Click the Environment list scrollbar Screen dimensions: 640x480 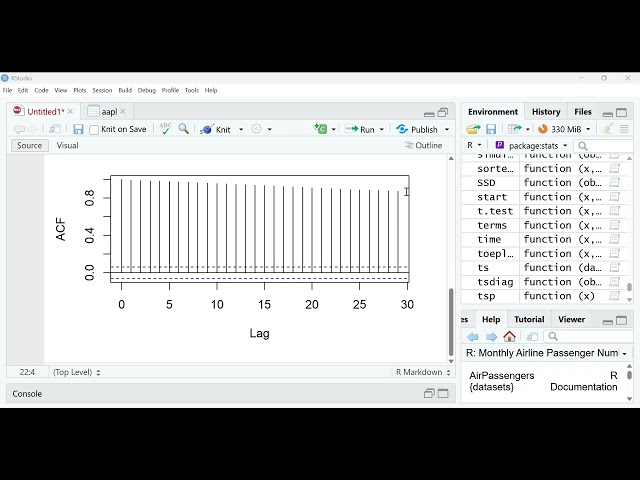[629, 287]
